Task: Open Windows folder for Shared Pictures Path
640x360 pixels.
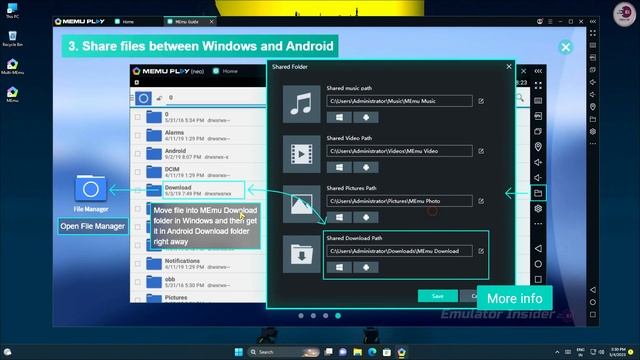Action: 339,218
